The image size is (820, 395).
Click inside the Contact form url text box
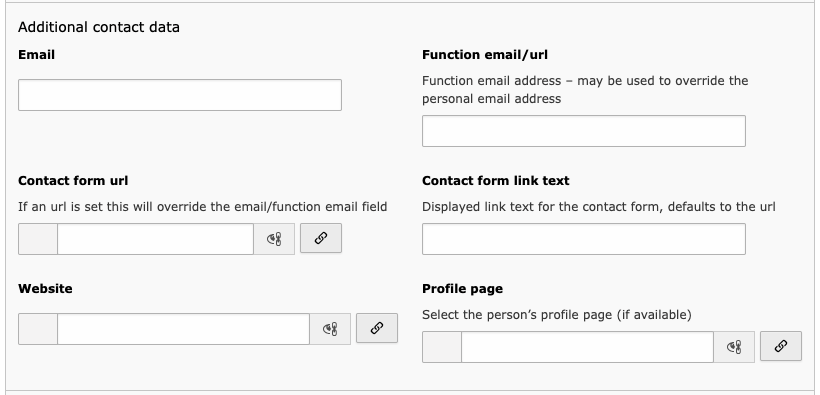155,239
